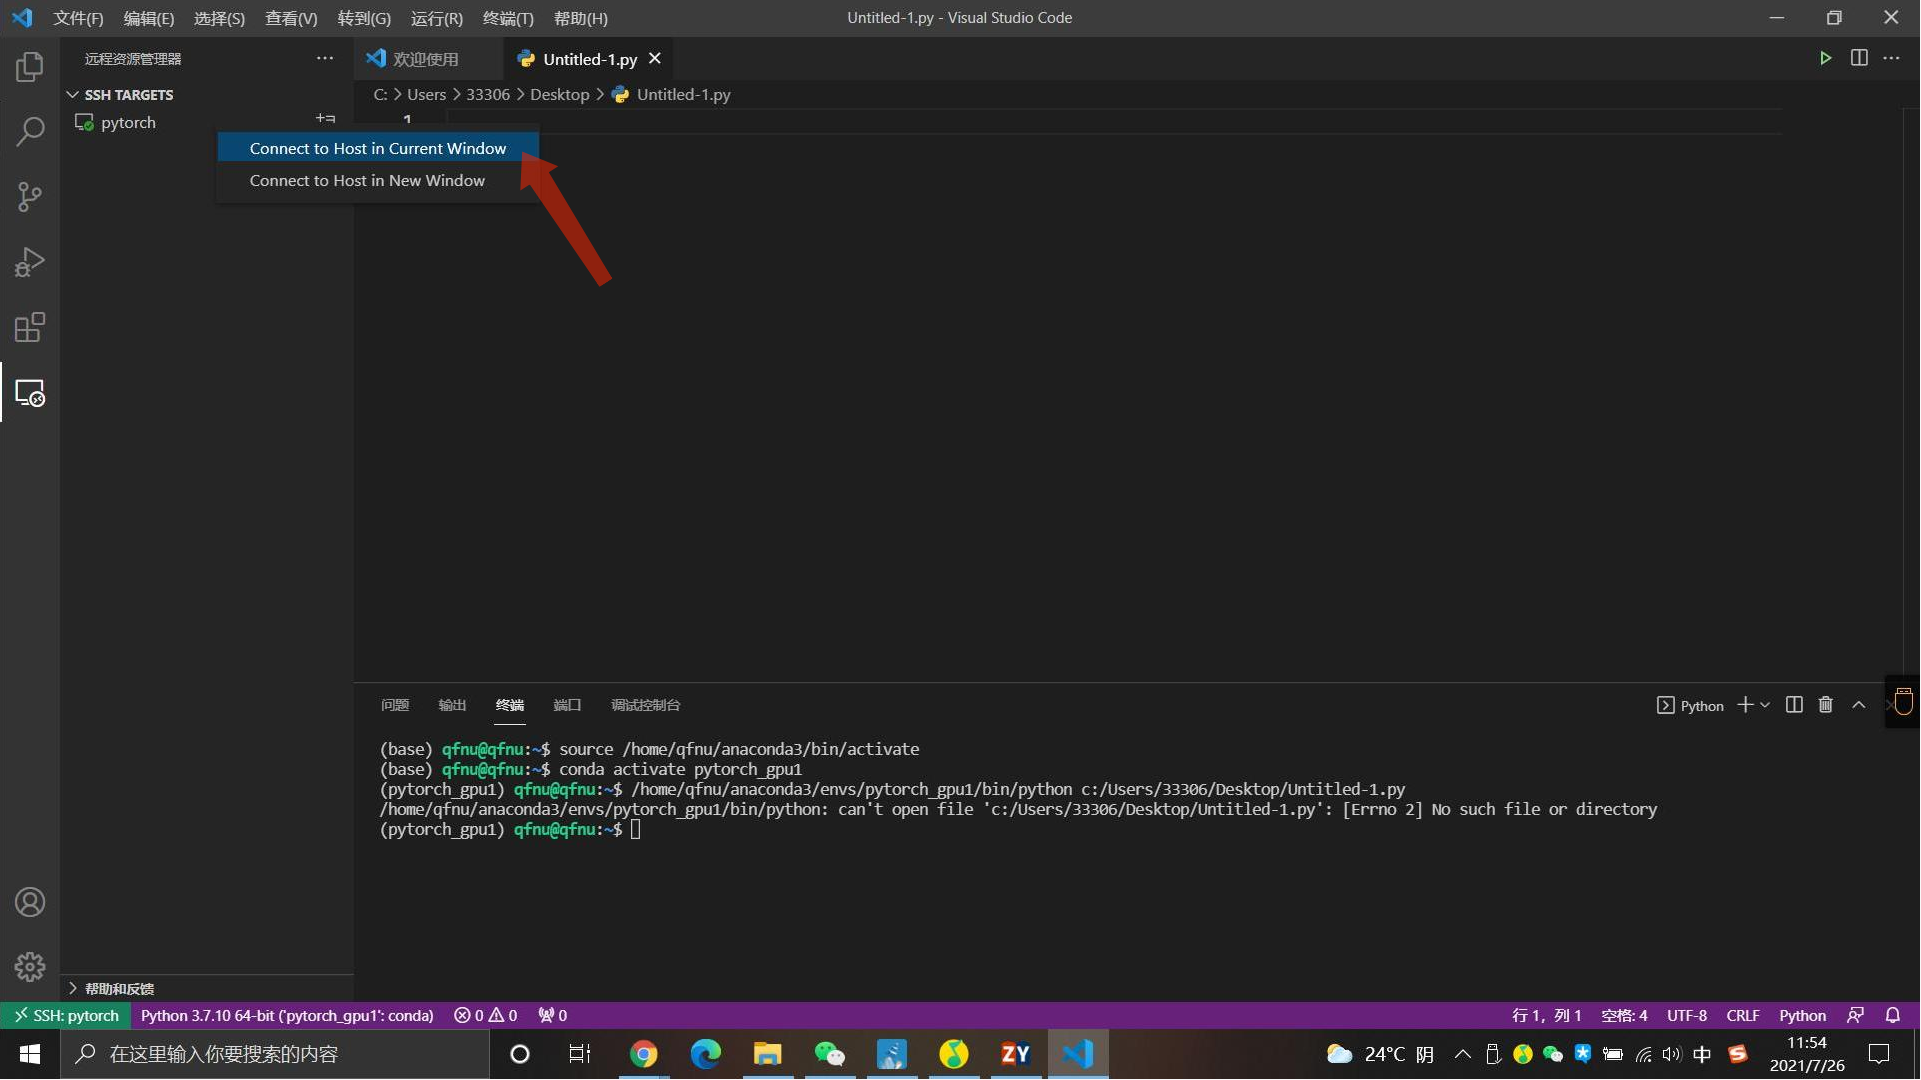1921x1080 pixels.
Task: Open the Run and Debug view
Action: (x=30, y=262)
